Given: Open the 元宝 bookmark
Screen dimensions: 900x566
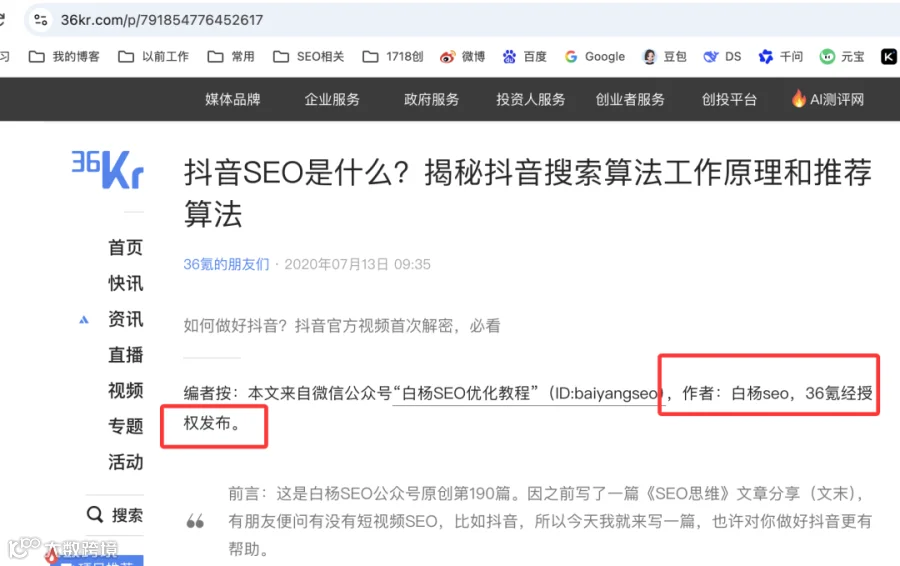Looking at the screenshot, I should 842,56.
